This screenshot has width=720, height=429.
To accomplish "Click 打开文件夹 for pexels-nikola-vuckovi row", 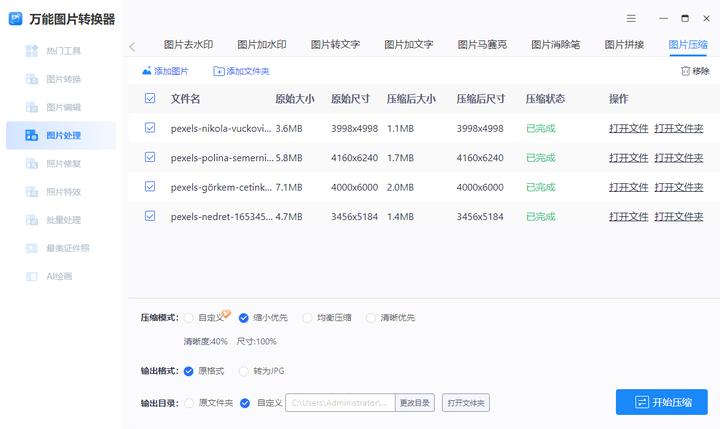I will 679,128.
